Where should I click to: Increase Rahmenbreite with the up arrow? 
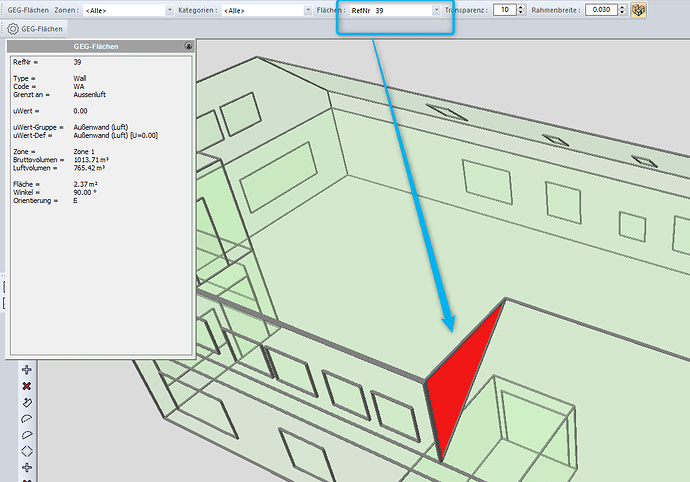(x=622, y=6)
